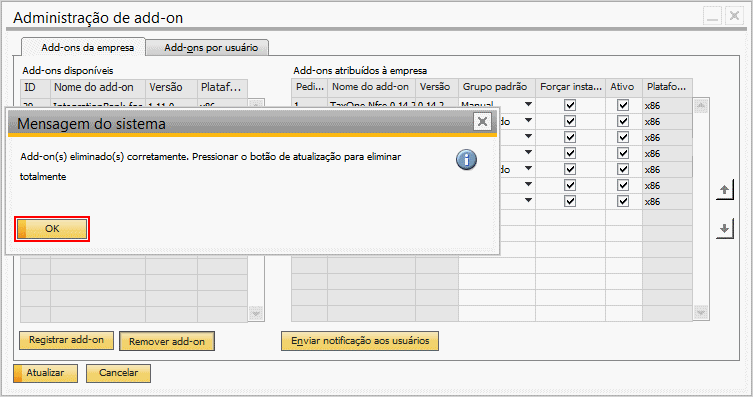
Task: Open the first row Grupo padrão dropdown
Action: pos(528,104)
